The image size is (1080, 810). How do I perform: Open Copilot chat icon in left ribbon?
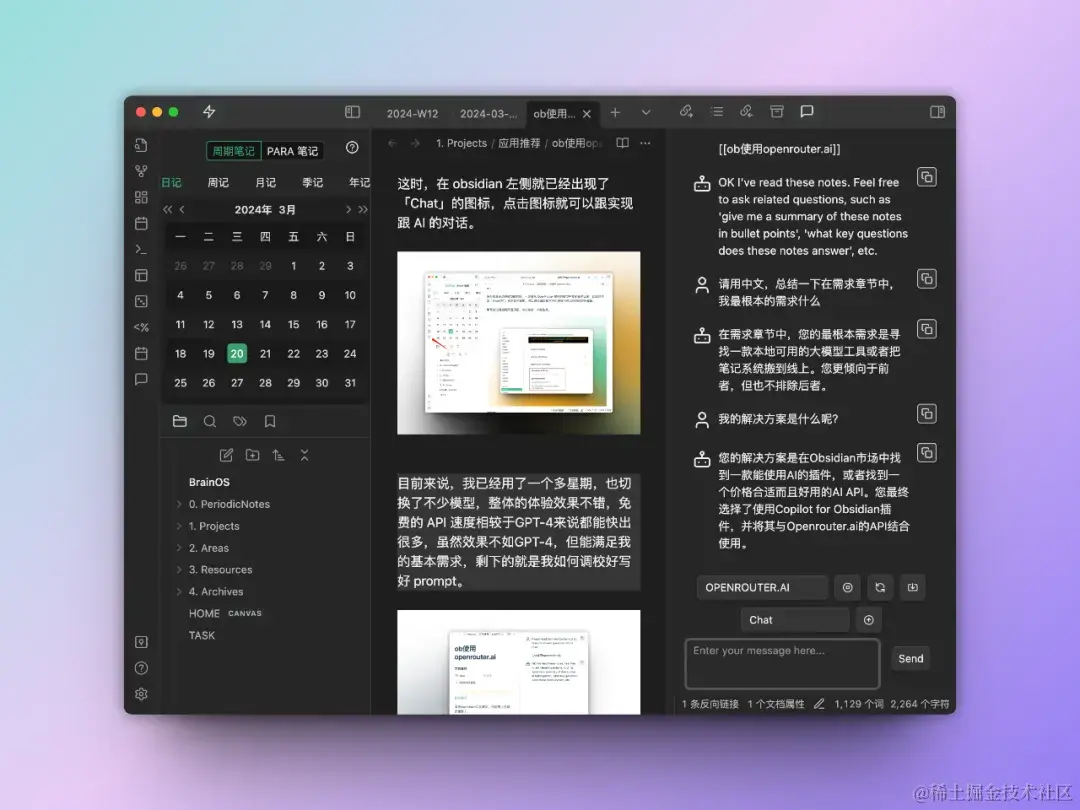click(141, 380)
